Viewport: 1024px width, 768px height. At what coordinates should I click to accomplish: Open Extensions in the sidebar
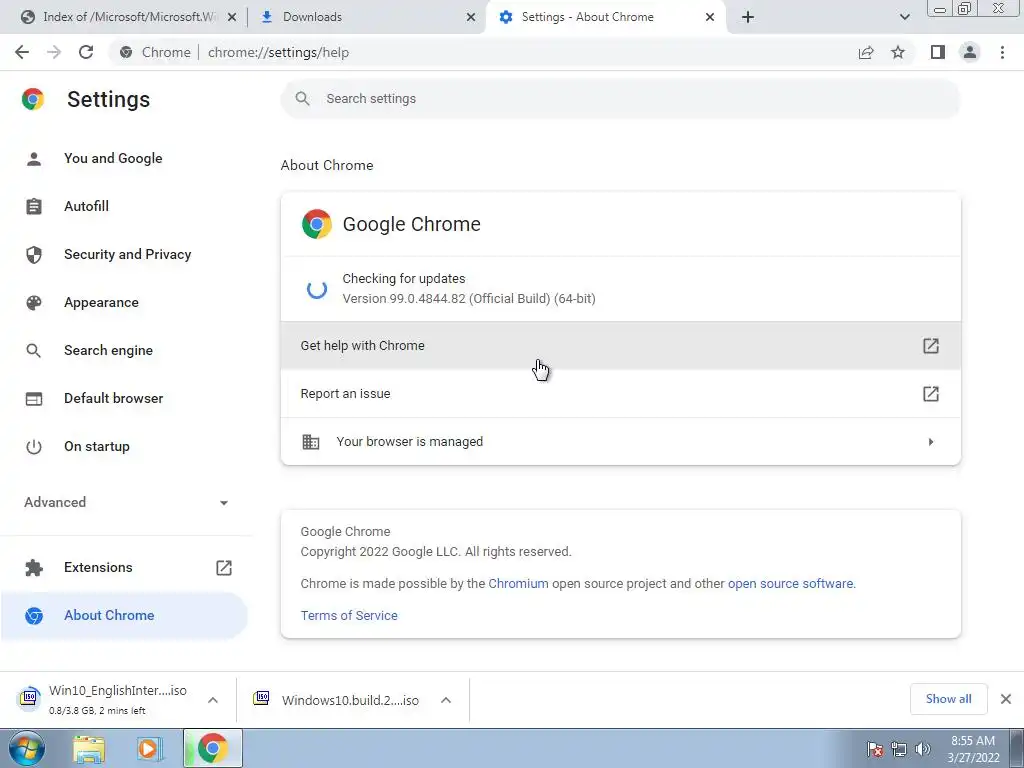[98, 567]
